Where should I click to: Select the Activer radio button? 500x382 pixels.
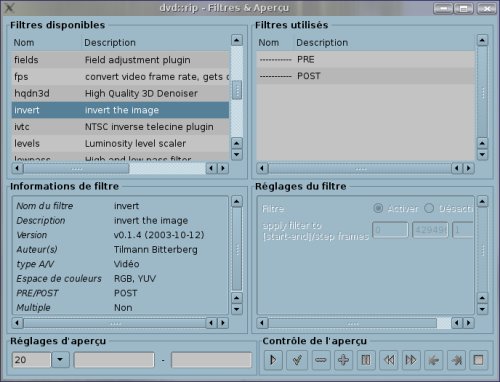378,208
